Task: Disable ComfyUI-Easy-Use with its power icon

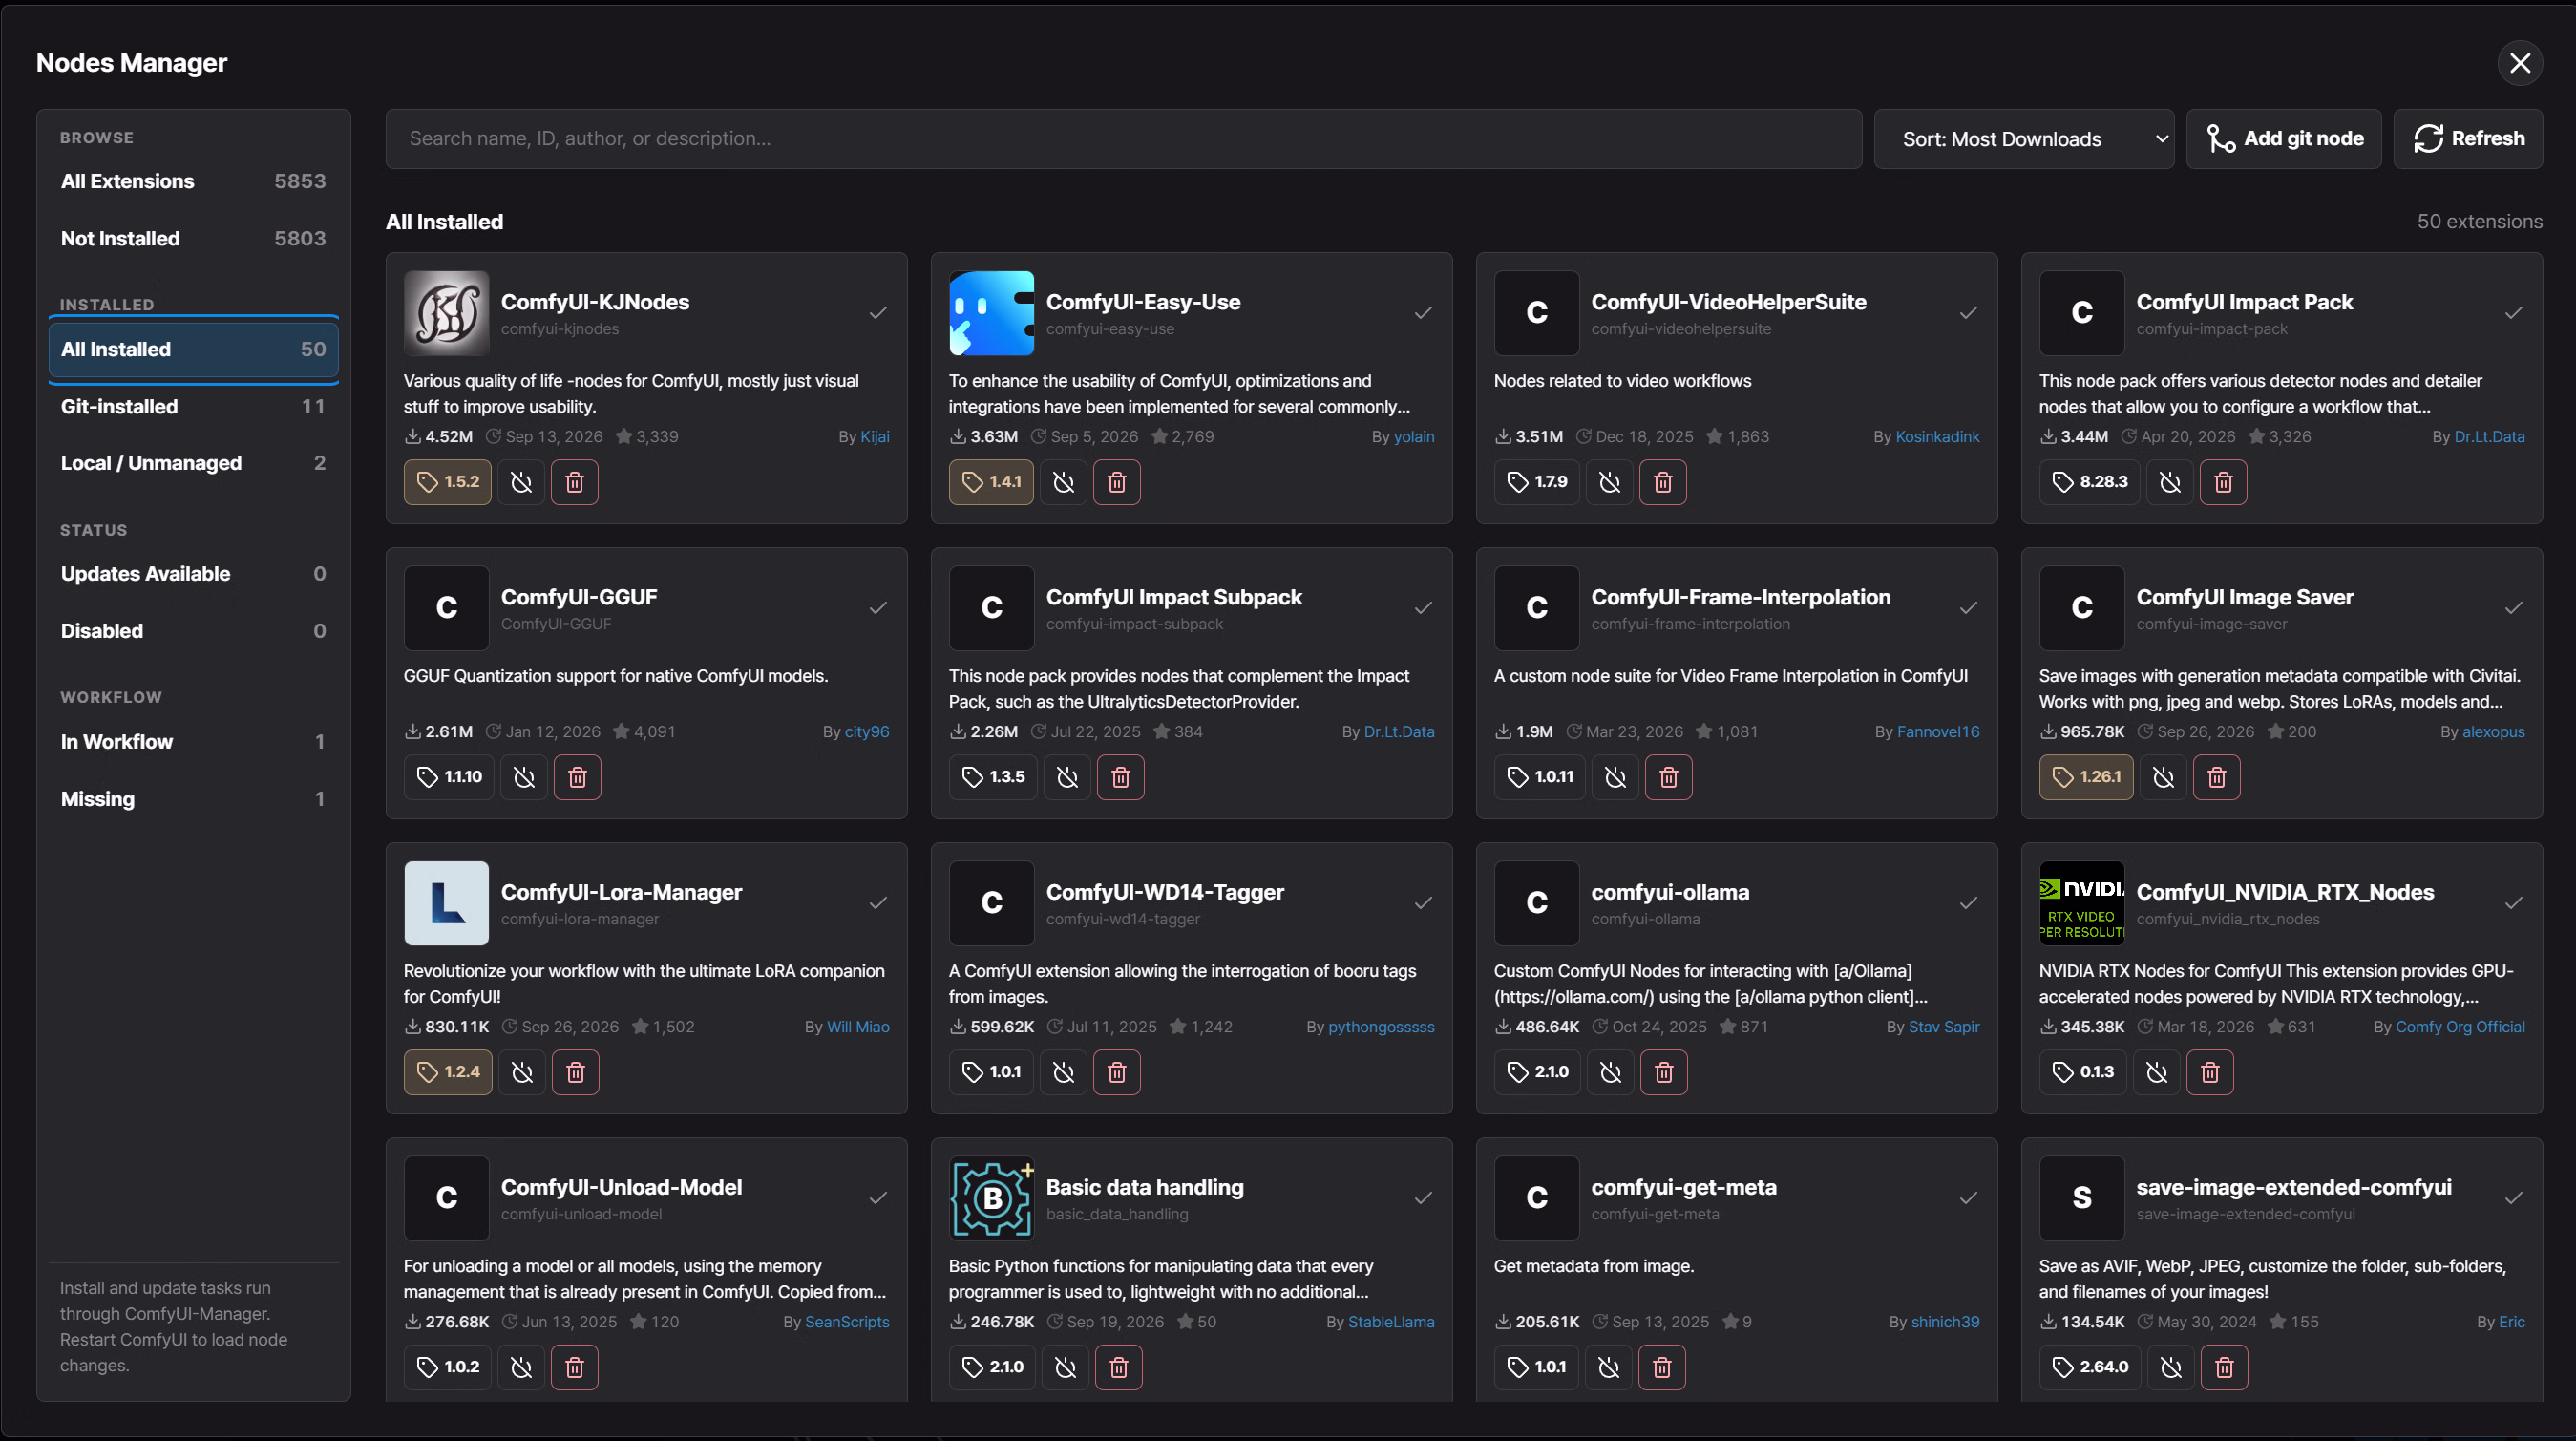Action: pos(1063,482)
